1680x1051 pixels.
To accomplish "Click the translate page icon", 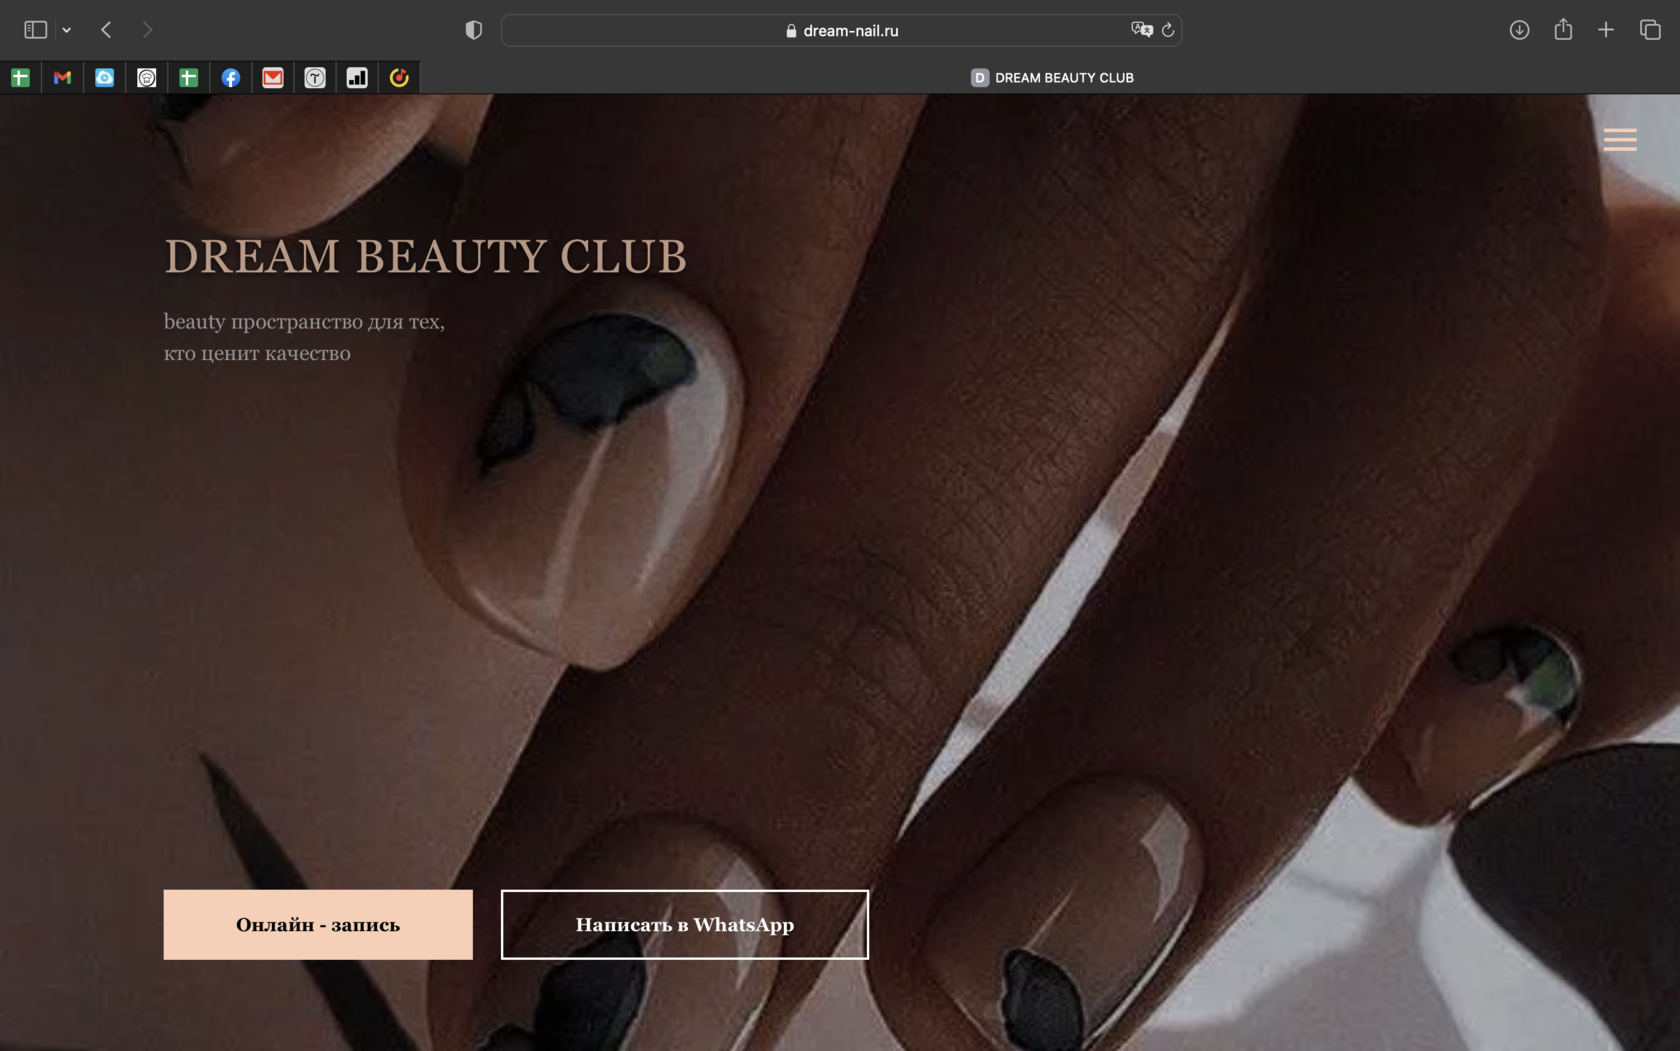I will pyautogui.click(x=1141, y=30).
